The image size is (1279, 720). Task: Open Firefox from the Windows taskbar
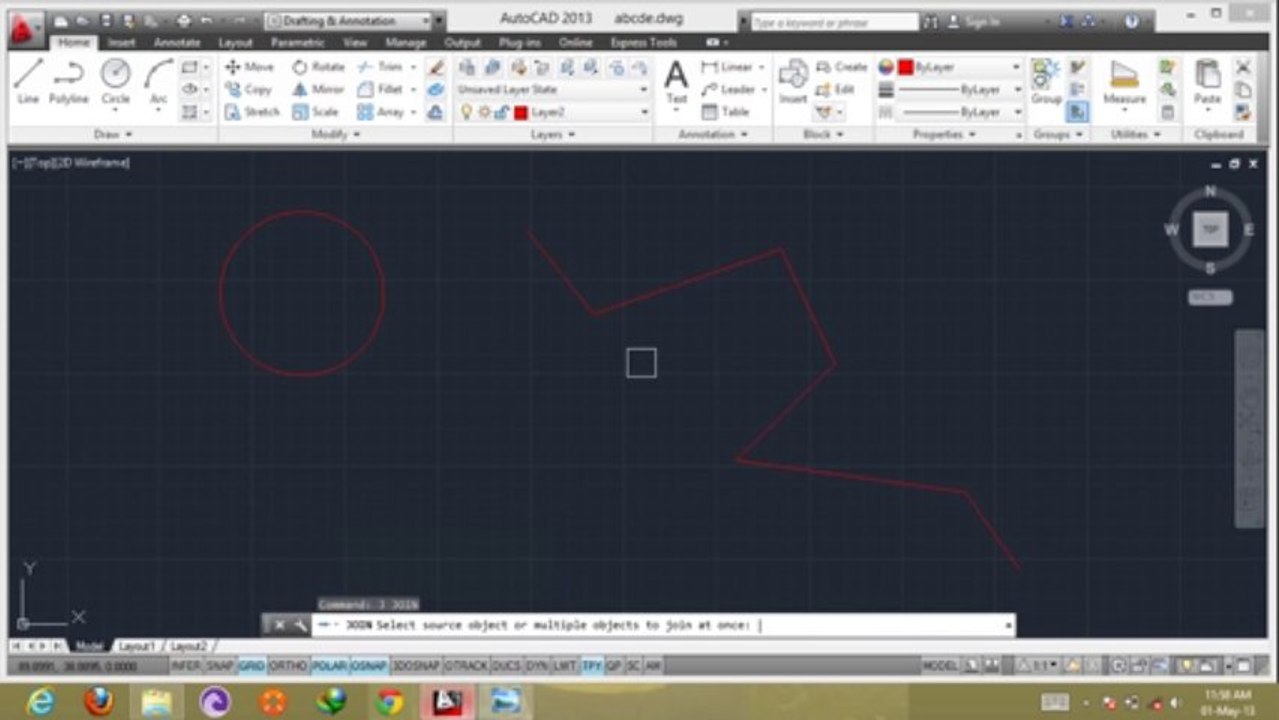(98, 702)
